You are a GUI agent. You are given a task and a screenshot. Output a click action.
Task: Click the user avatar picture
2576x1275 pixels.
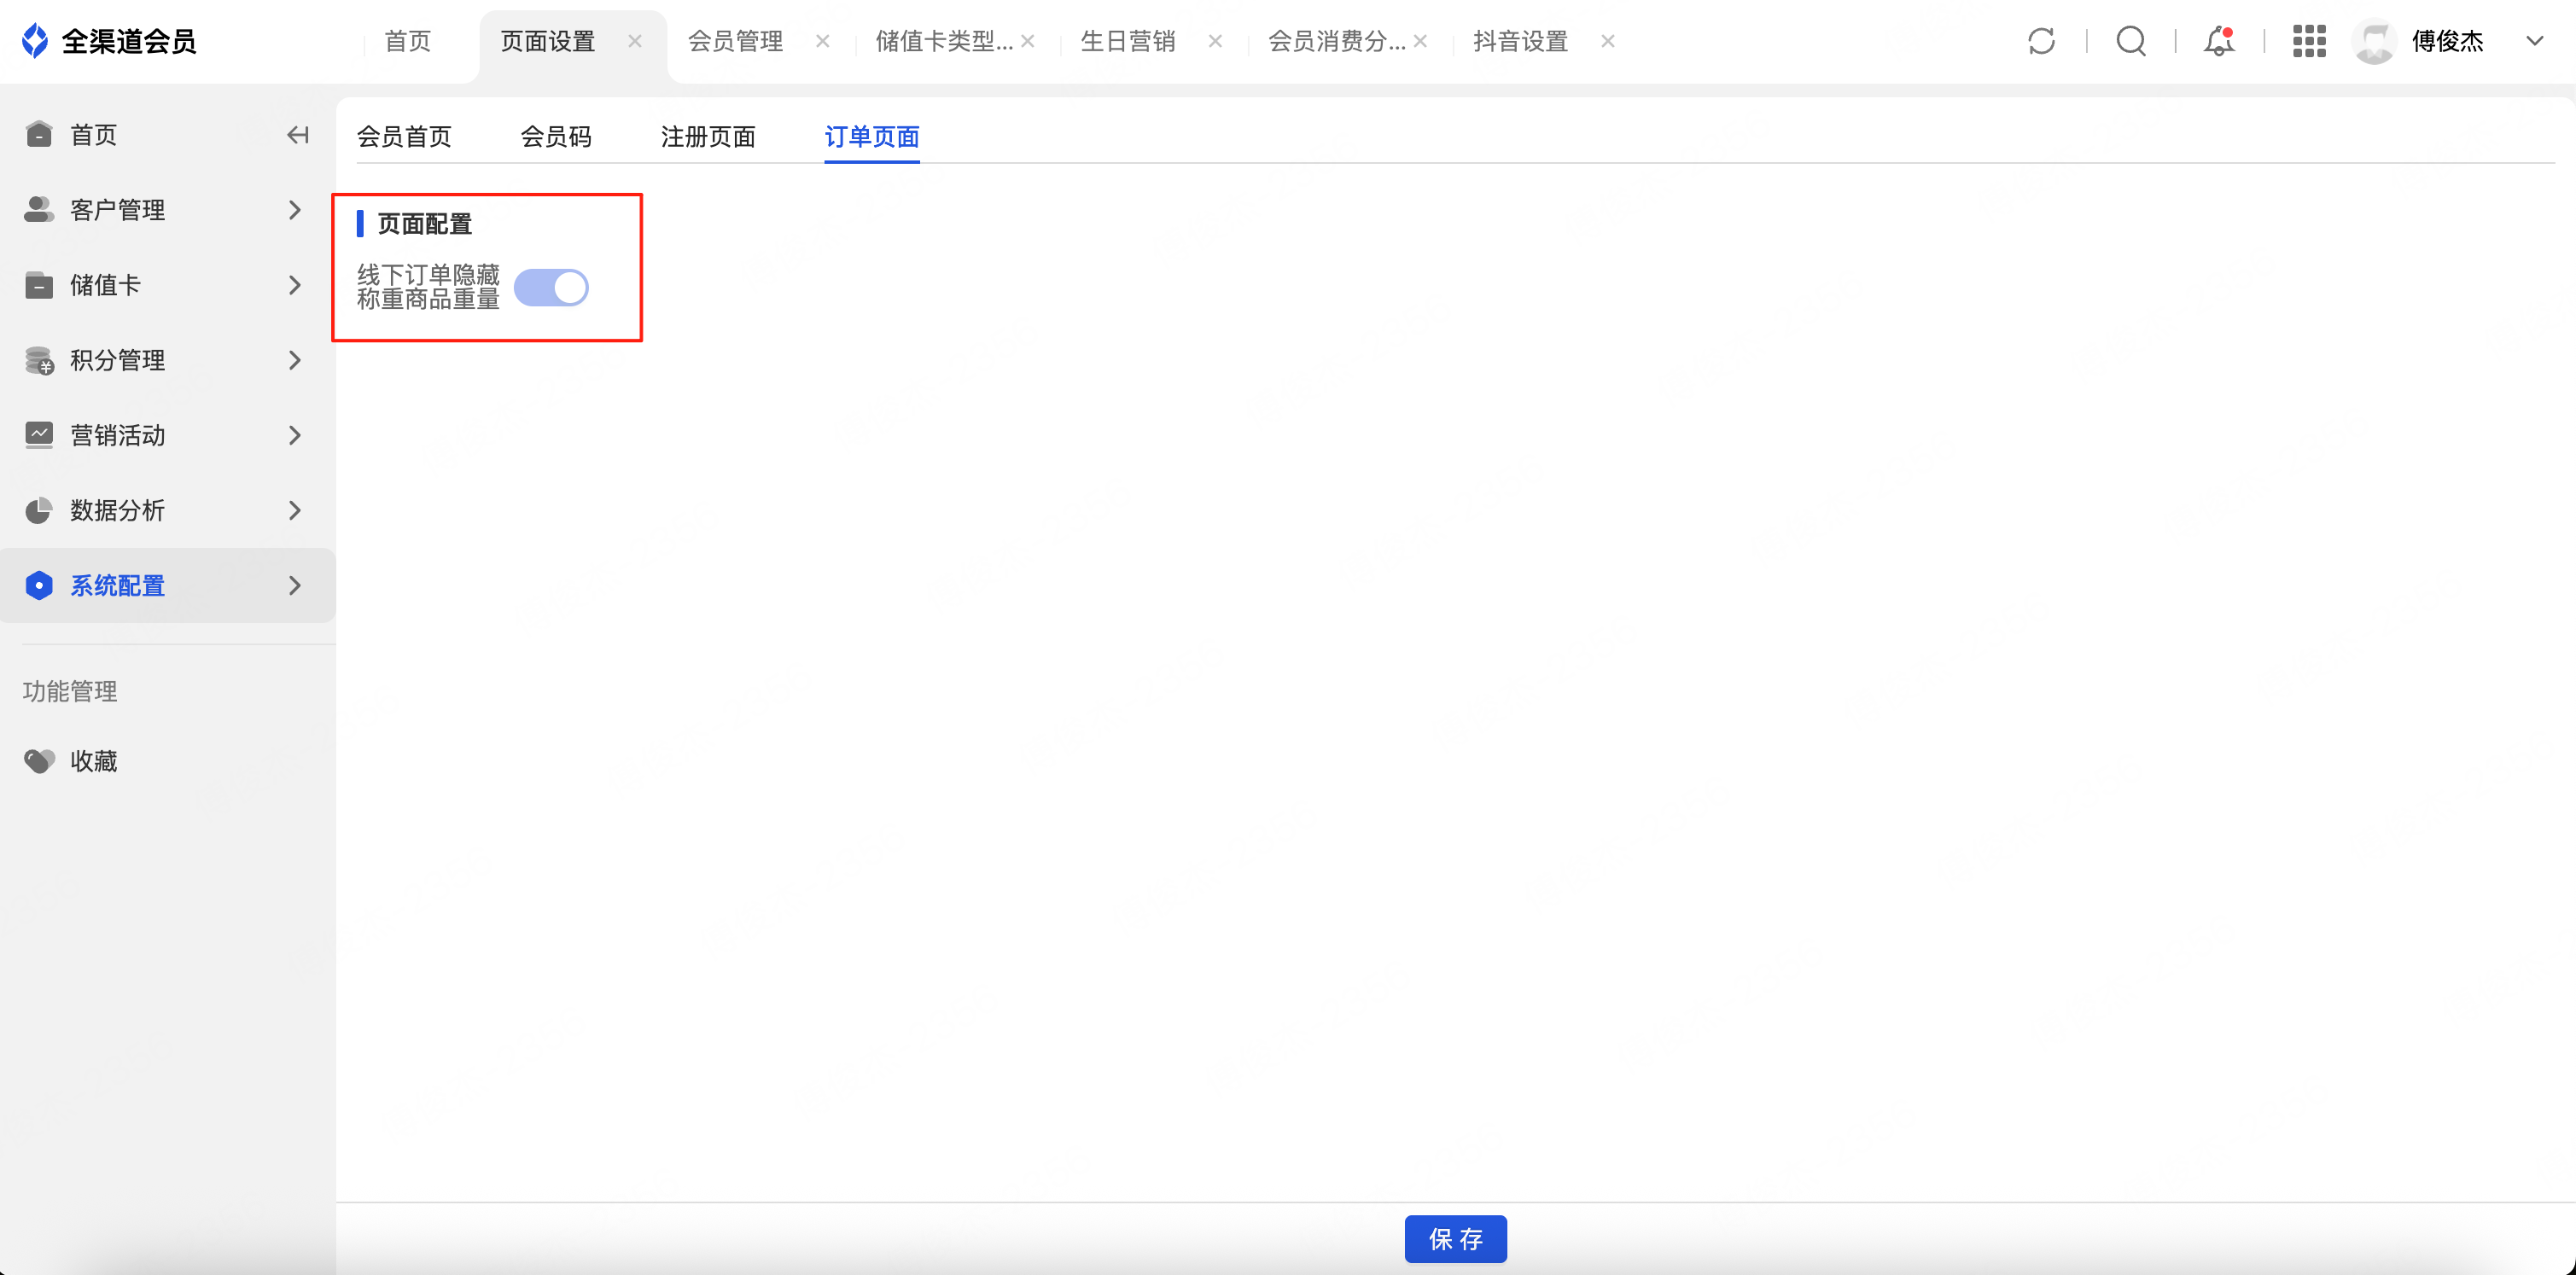coord(2375,41)
